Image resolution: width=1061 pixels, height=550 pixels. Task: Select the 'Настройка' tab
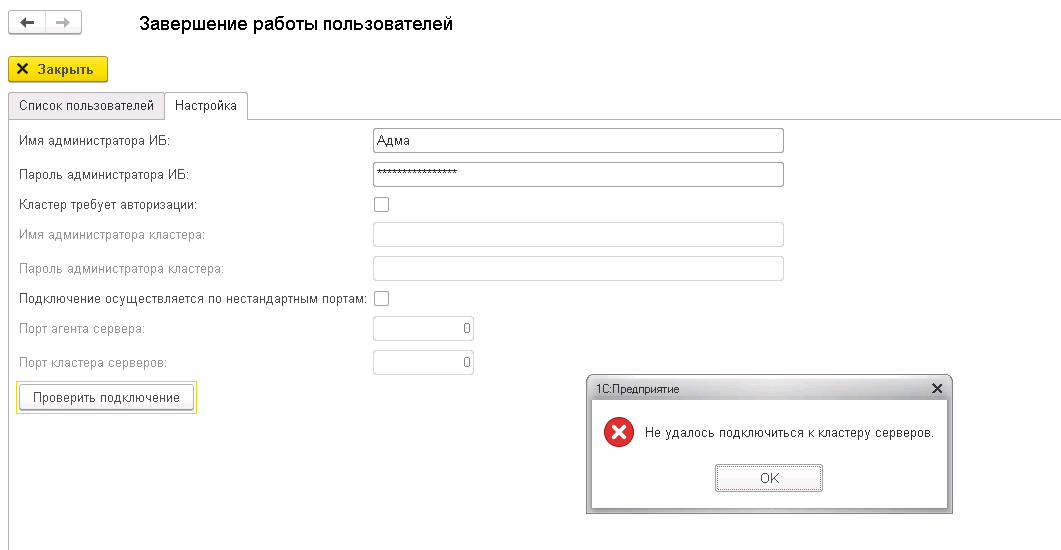206,106
